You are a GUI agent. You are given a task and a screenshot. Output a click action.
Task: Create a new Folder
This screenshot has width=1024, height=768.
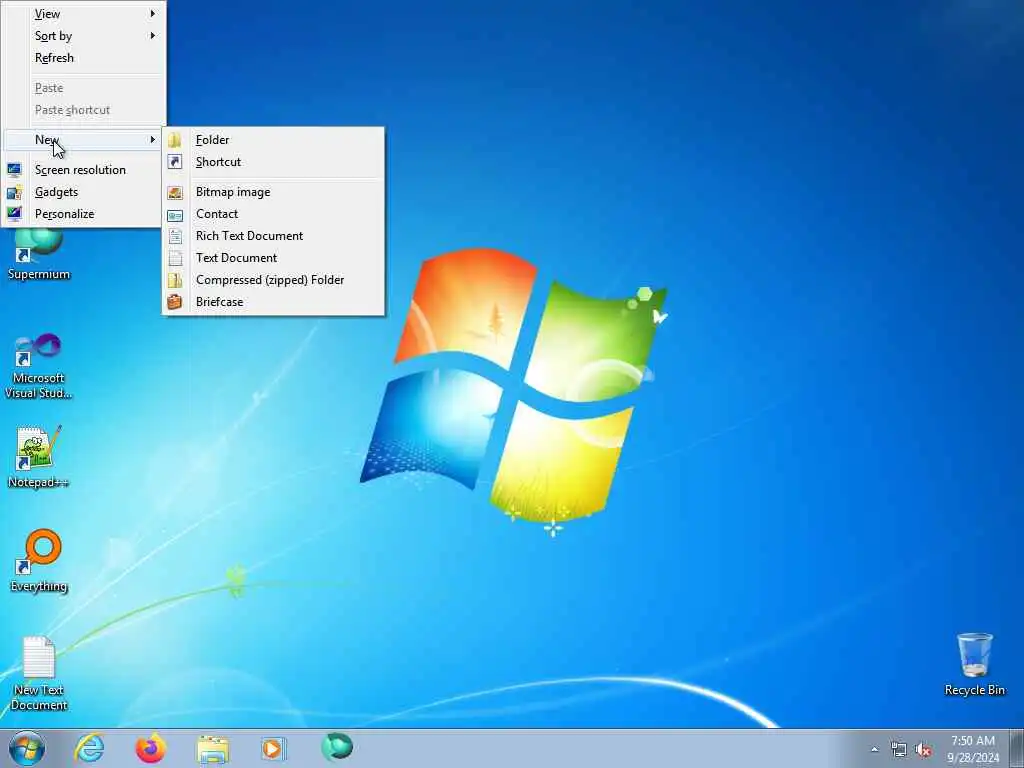coord(273,140)
